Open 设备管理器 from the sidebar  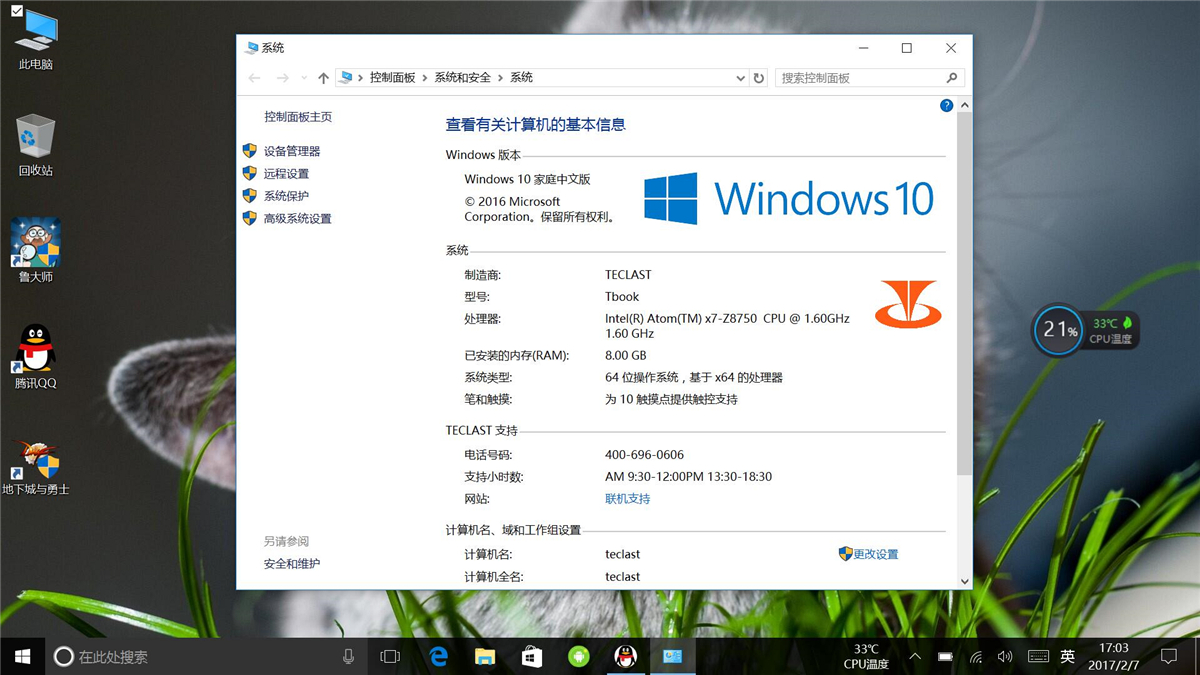point(293,151)
